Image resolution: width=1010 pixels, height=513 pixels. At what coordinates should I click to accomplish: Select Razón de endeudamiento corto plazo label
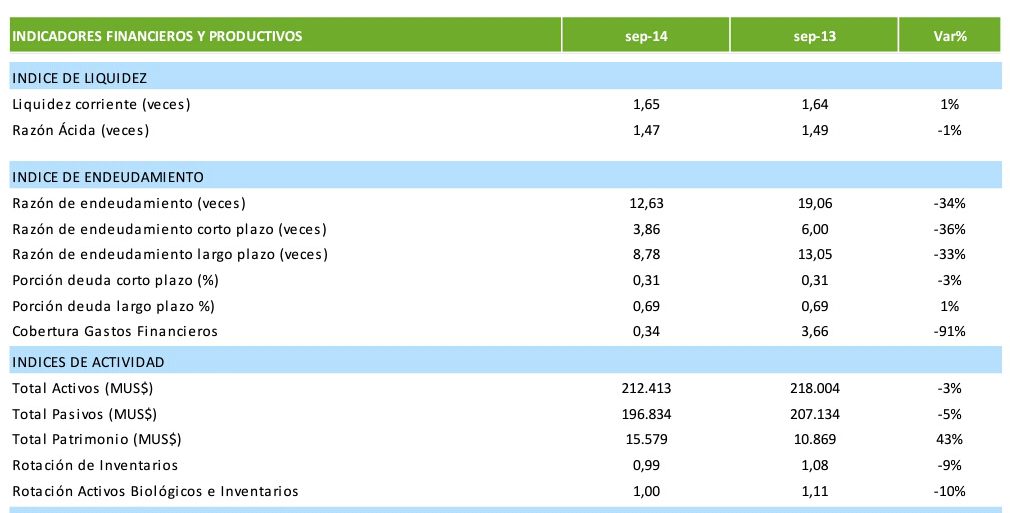169,229
